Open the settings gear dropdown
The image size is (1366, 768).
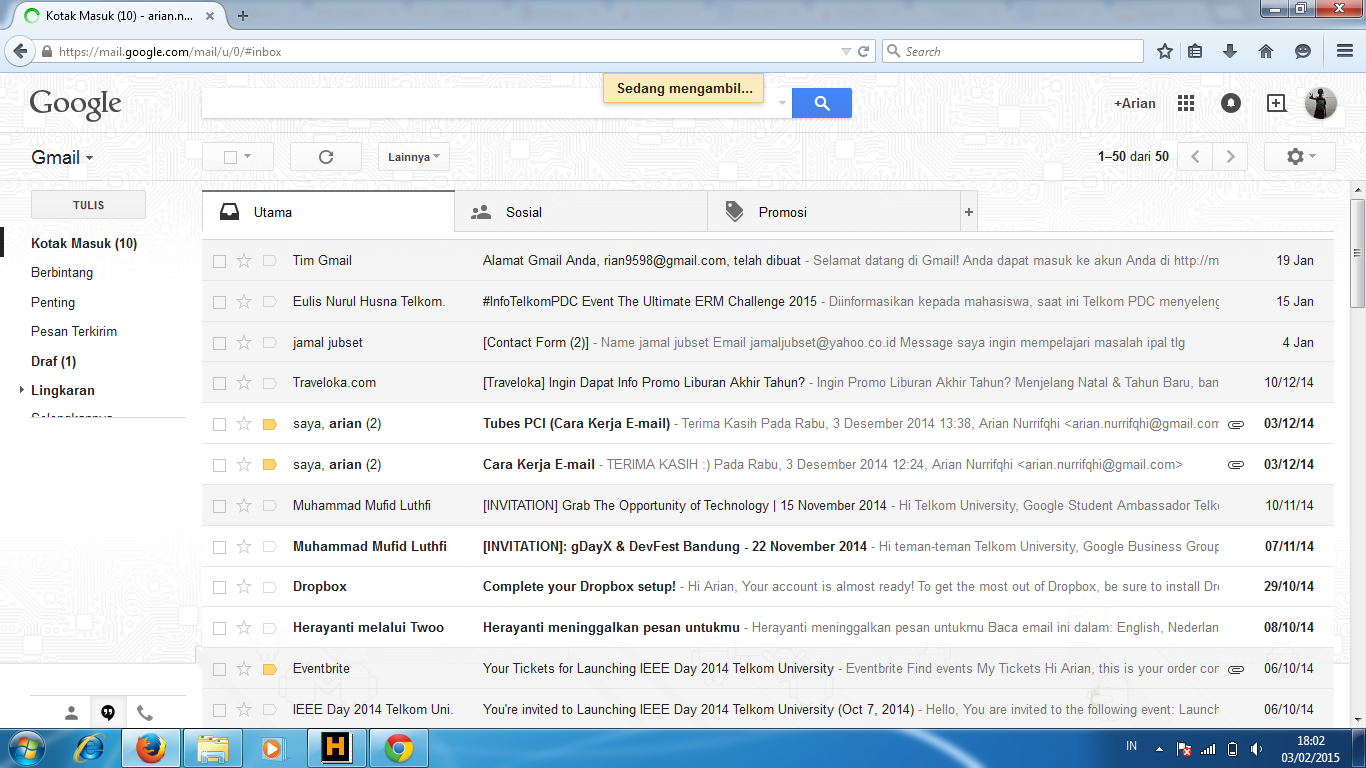tap(1299, 157)
